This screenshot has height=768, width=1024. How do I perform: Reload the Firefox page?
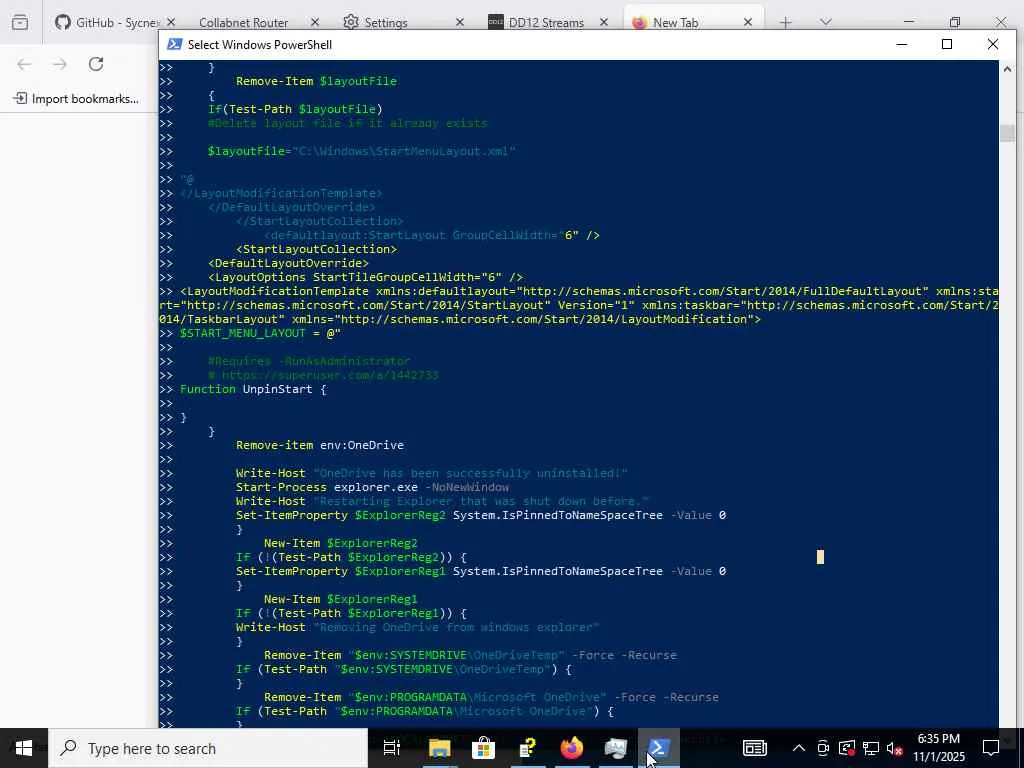point(96,64)
